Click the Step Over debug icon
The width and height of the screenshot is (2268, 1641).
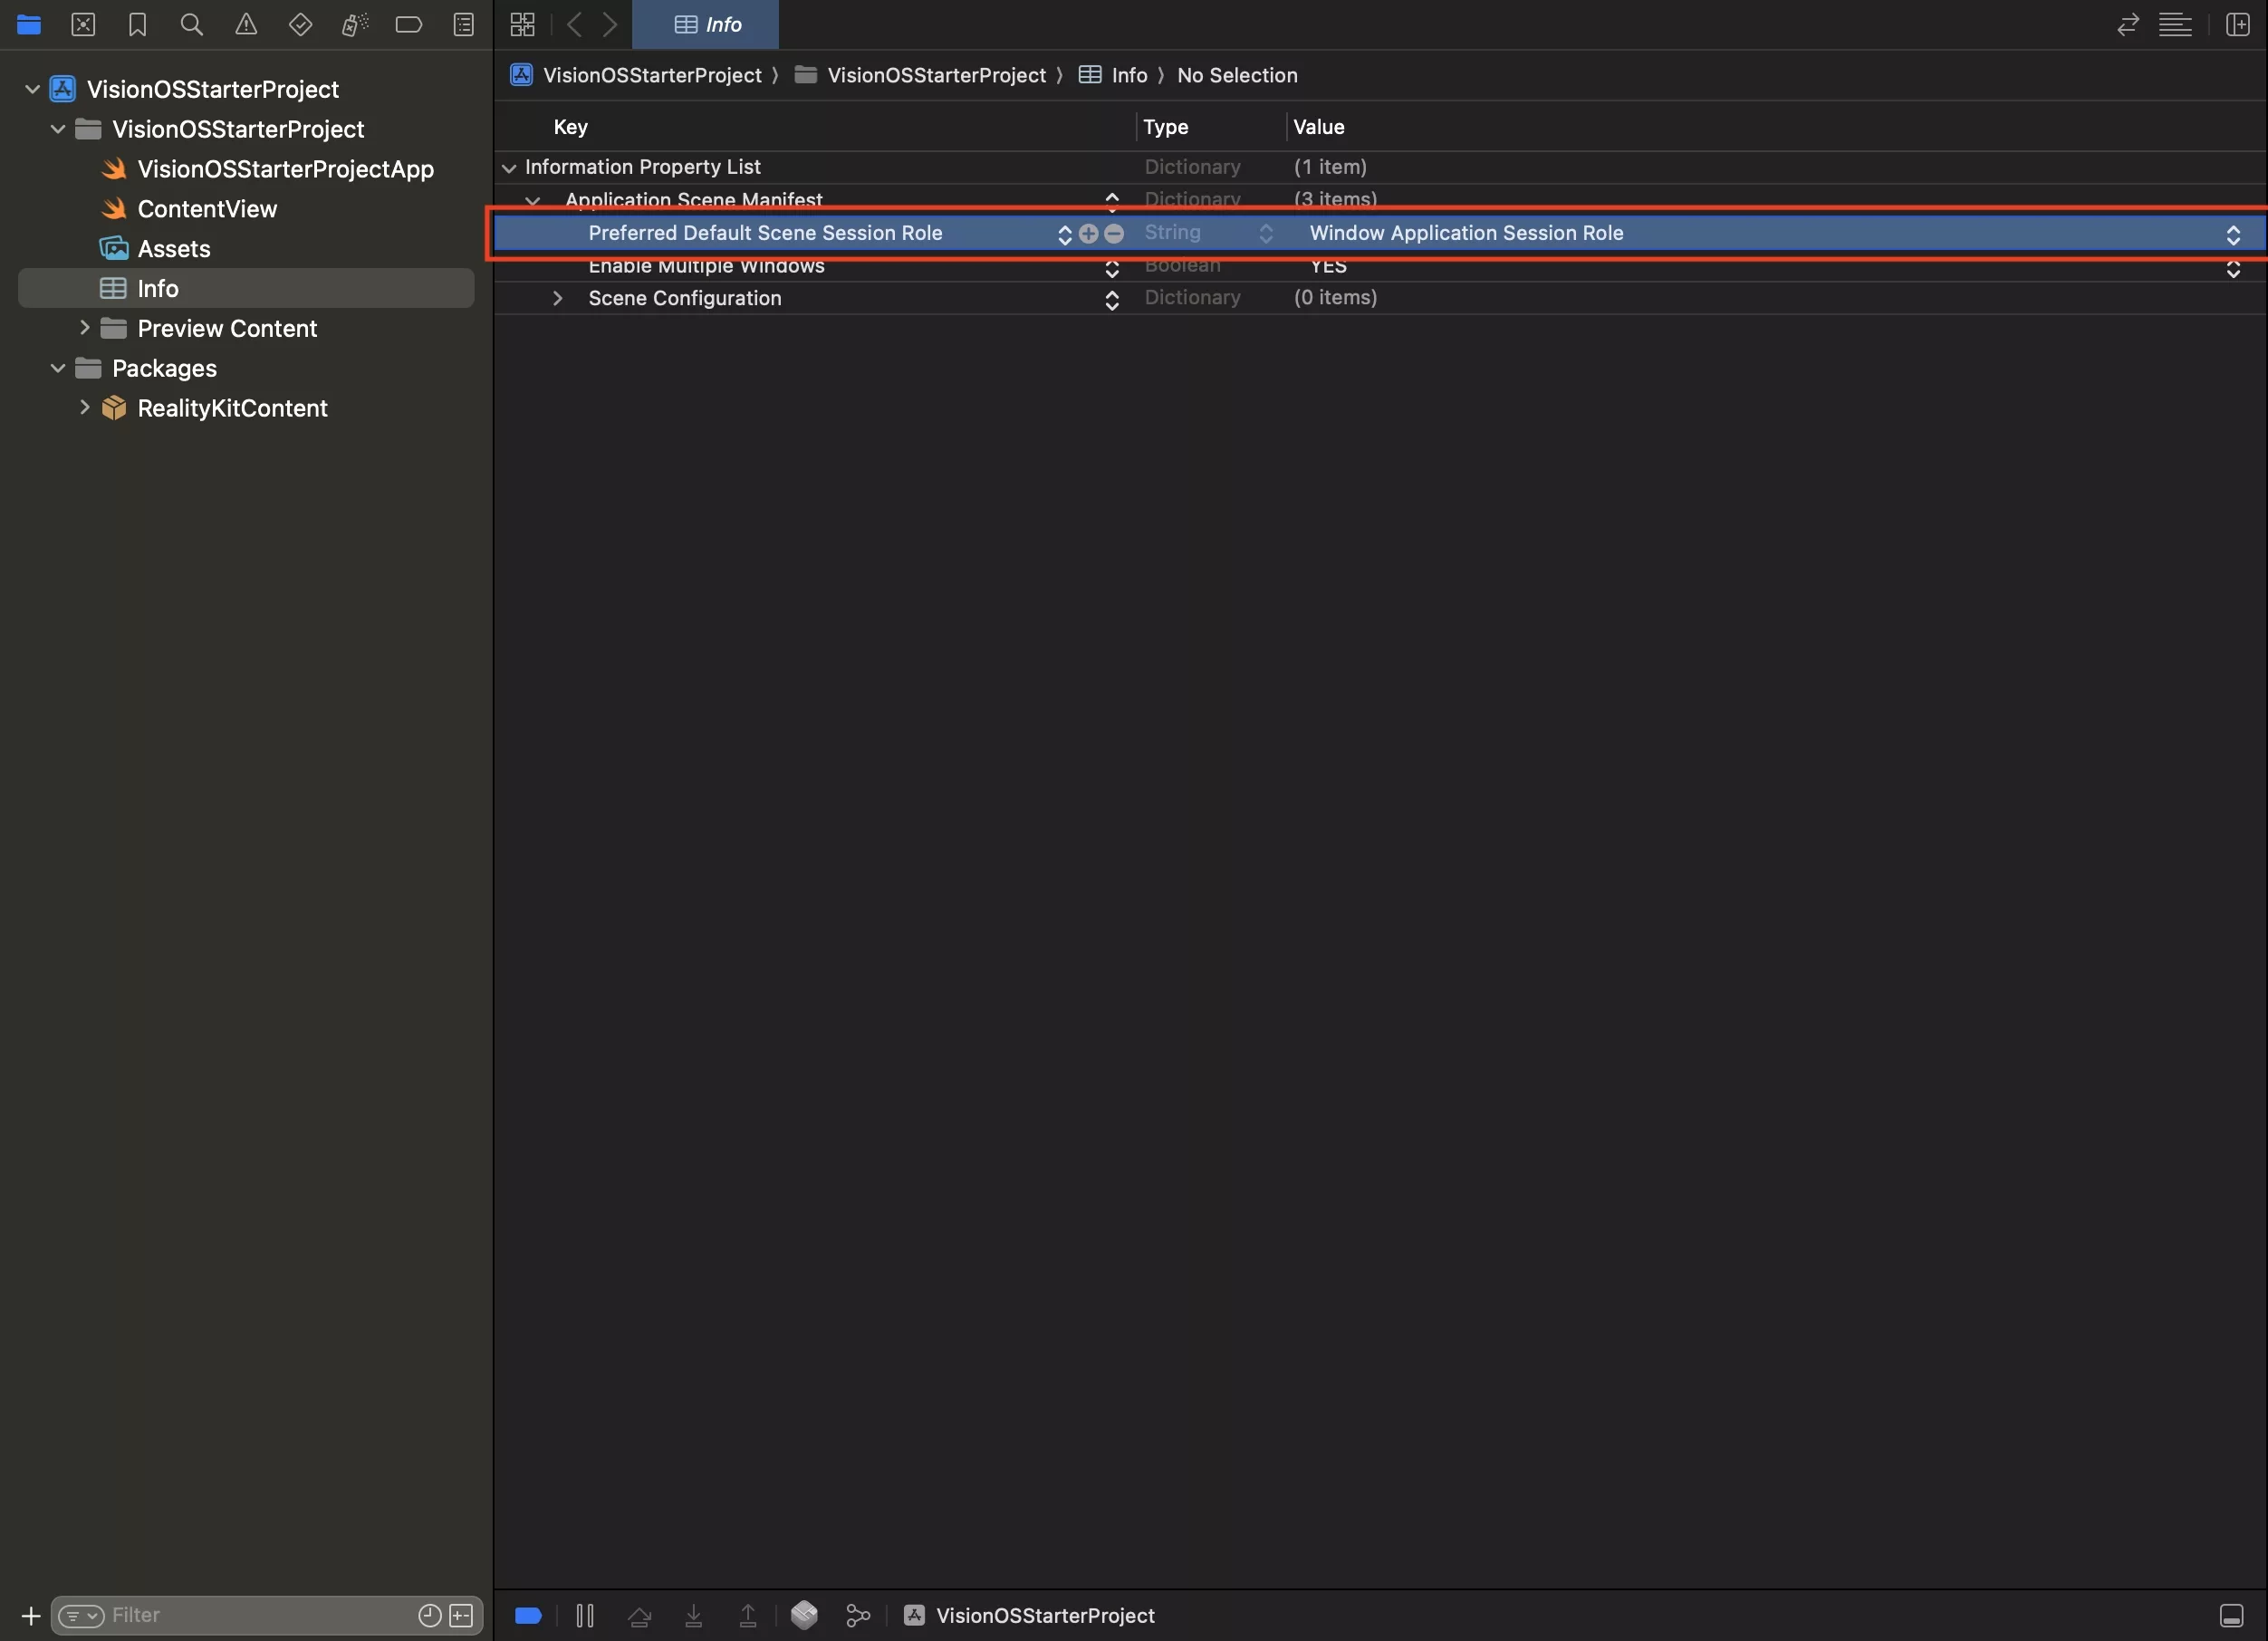[x=639, y=1615]
